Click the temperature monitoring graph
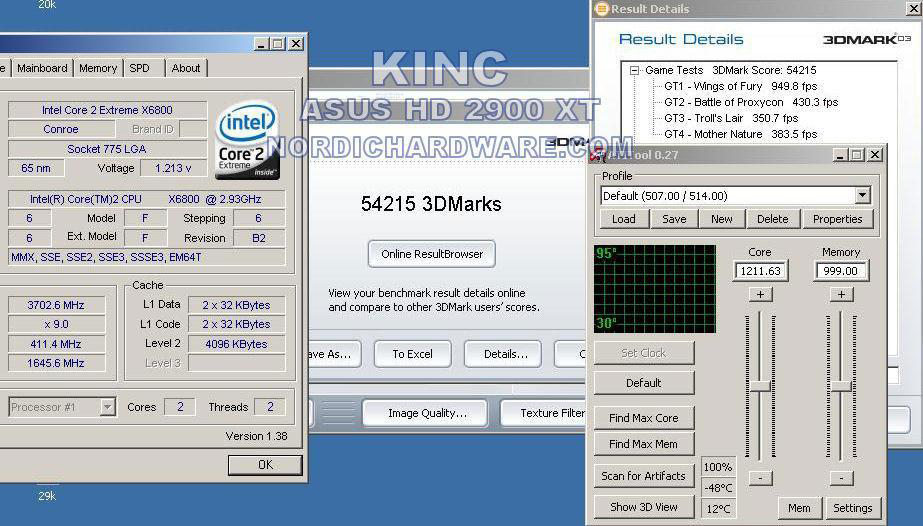 653,289
